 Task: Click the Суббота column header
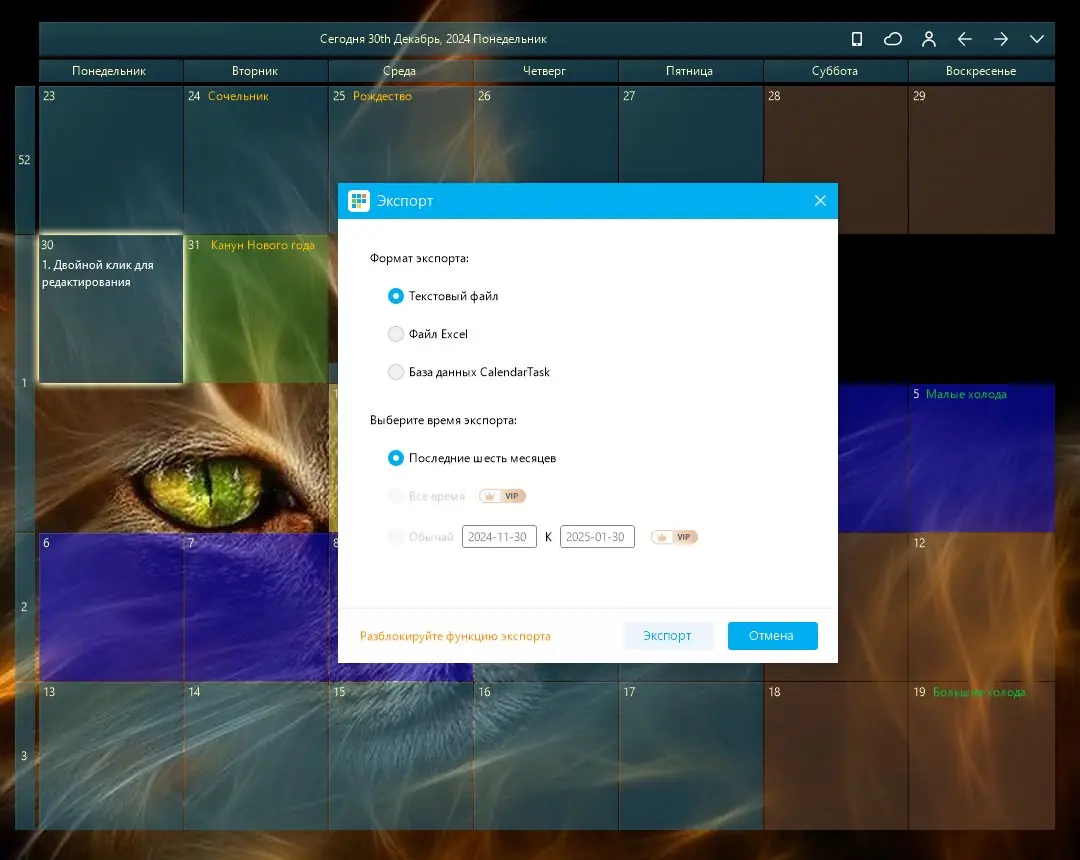pyautogui.click(x=835, y=71)
